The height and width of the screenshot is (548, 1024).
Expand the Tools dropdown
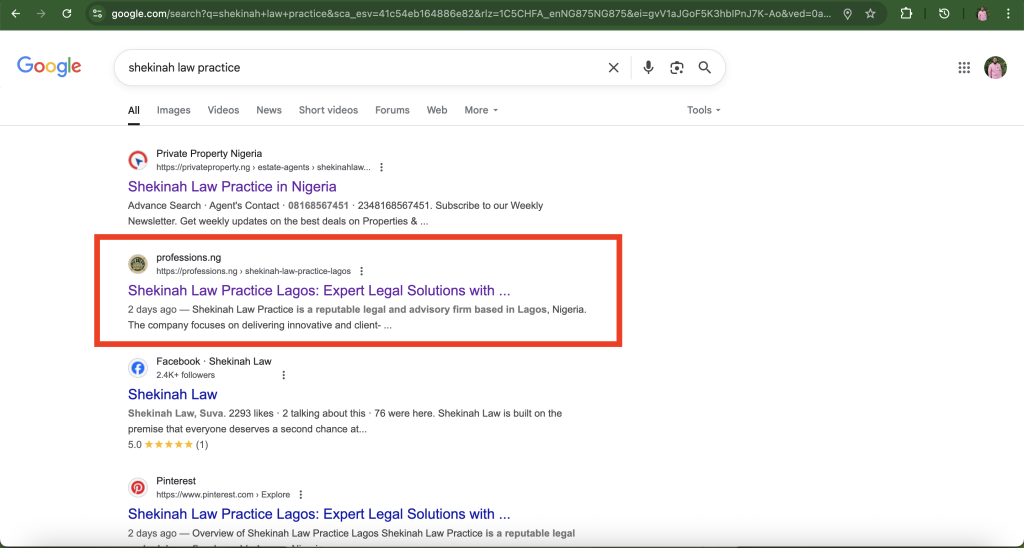703,110
